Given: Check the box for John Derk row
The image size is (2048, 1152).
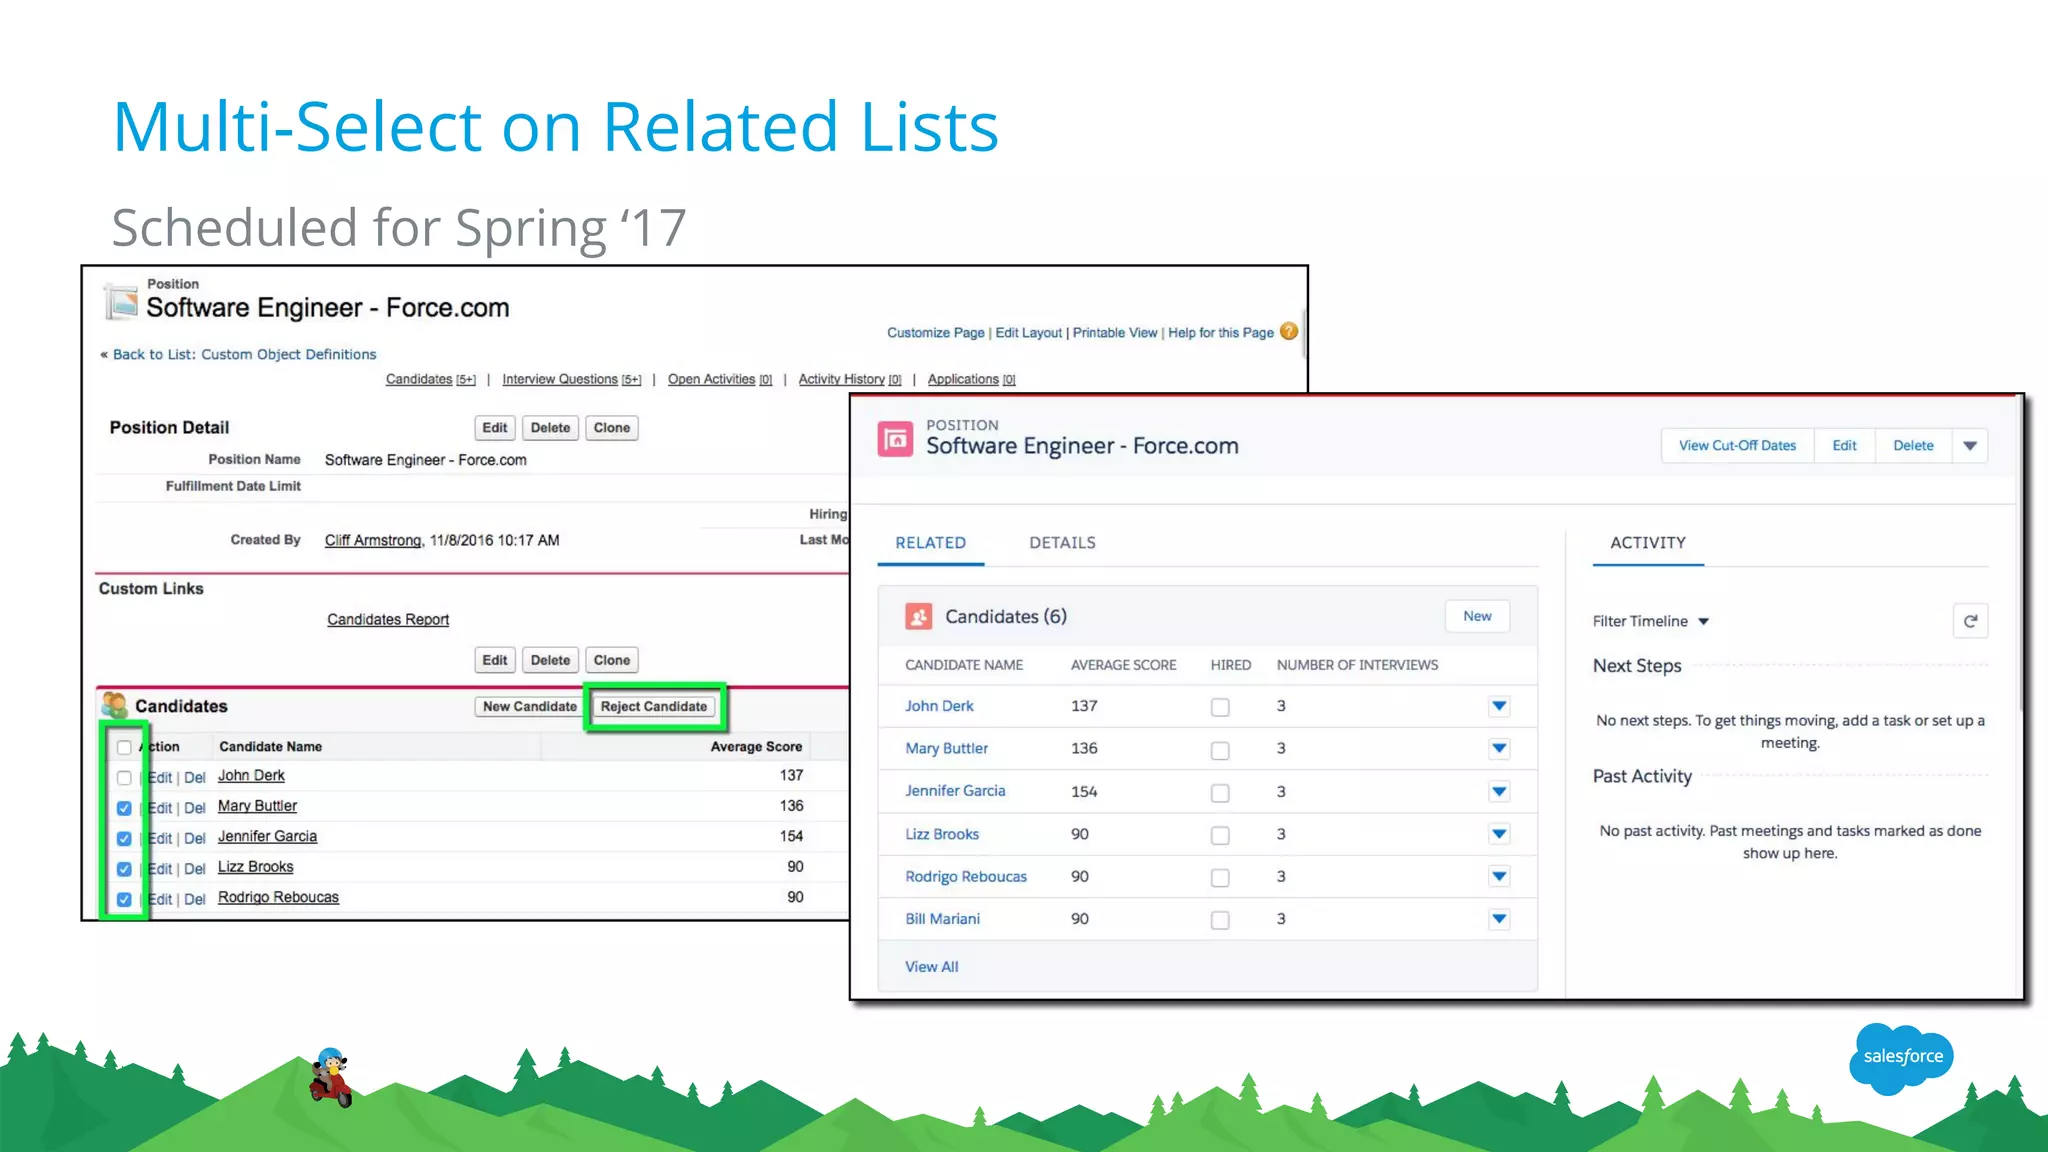Looking at the screenshot, I should coord(124,777).
